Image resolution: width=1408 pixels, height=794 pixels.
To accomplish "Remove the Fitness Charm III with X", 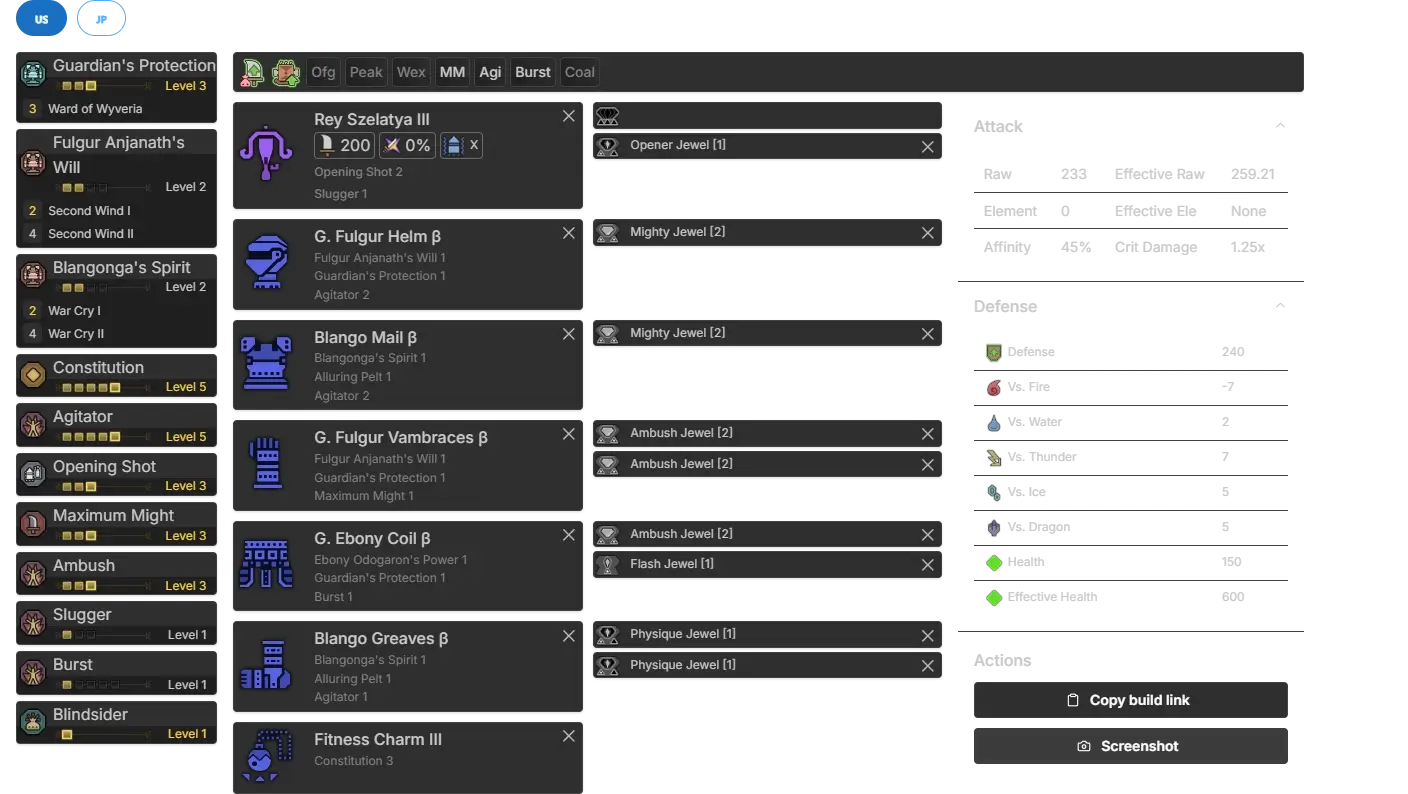I will (x=568, y=736).
